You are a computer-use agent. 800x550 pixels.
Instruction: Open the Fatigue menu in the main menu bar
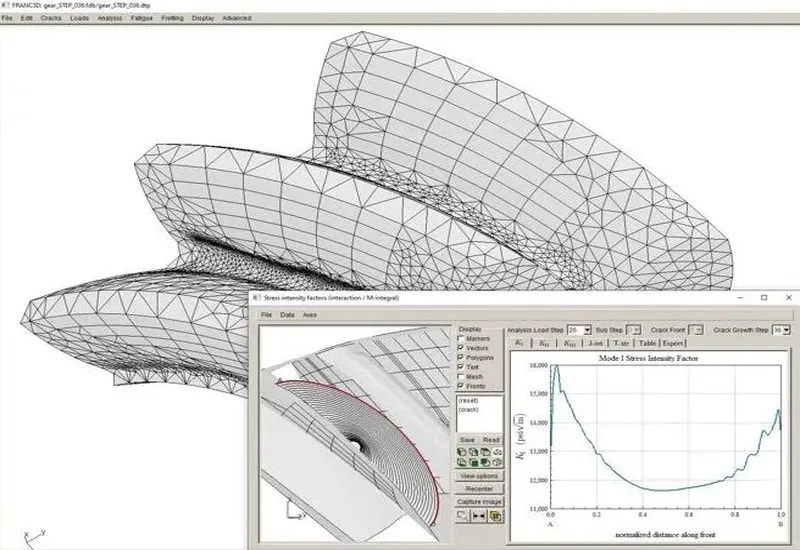tap(141, 18)
